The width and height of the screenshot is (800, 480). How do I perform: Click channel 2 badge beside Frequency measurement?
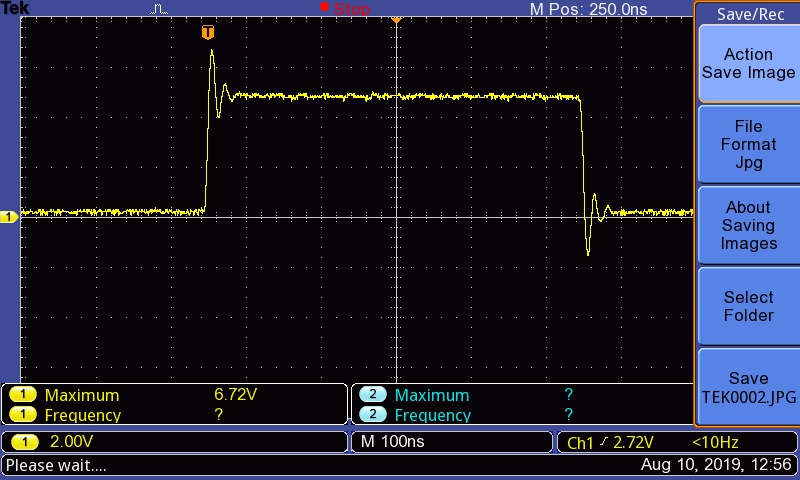coord(372,415)
